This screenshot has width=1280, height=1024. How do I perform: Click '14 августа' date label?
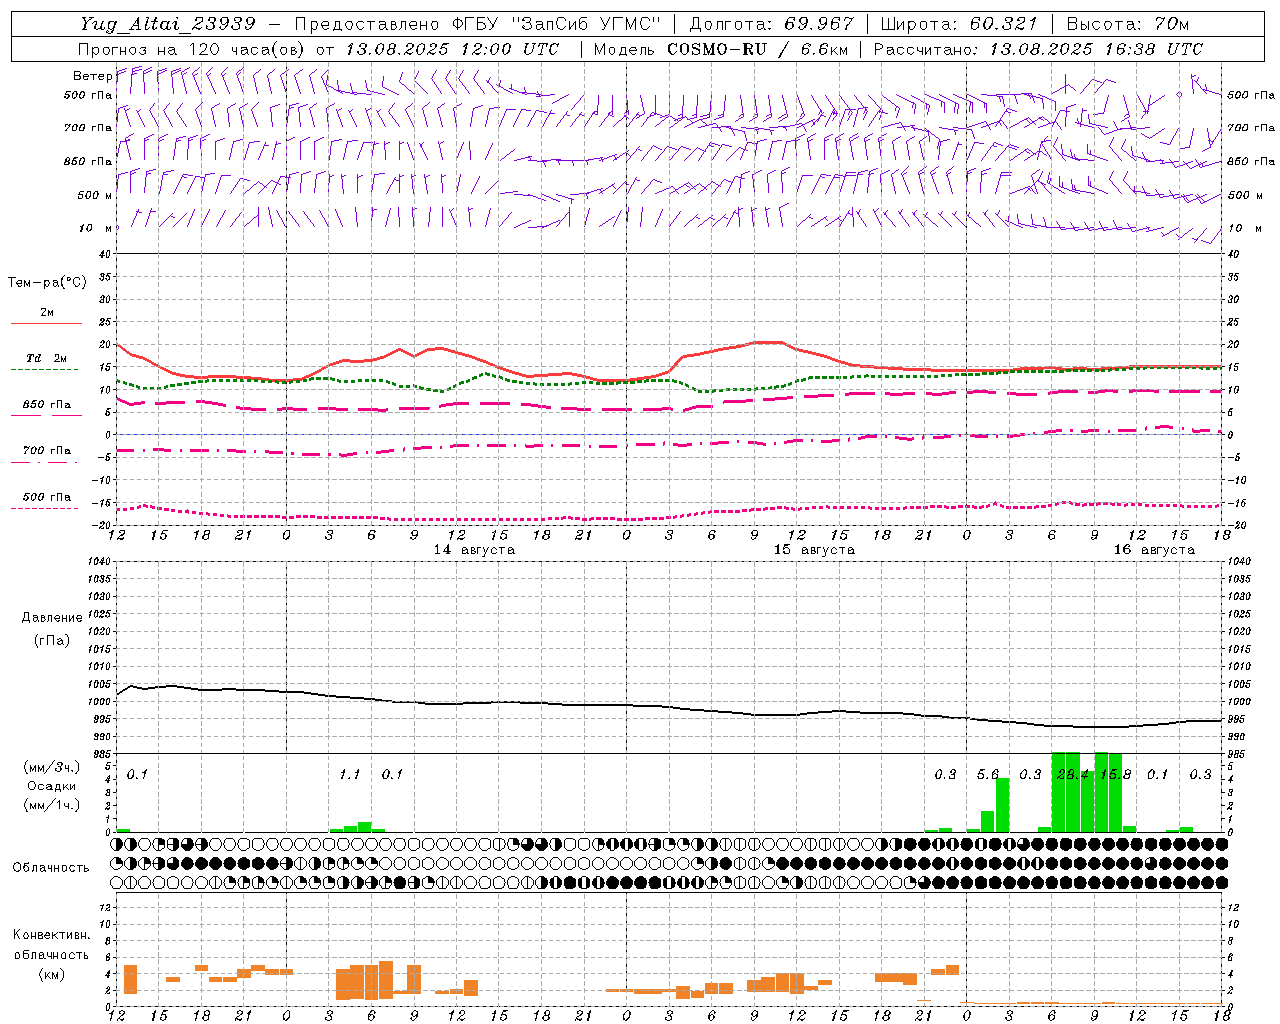(474, 550)
